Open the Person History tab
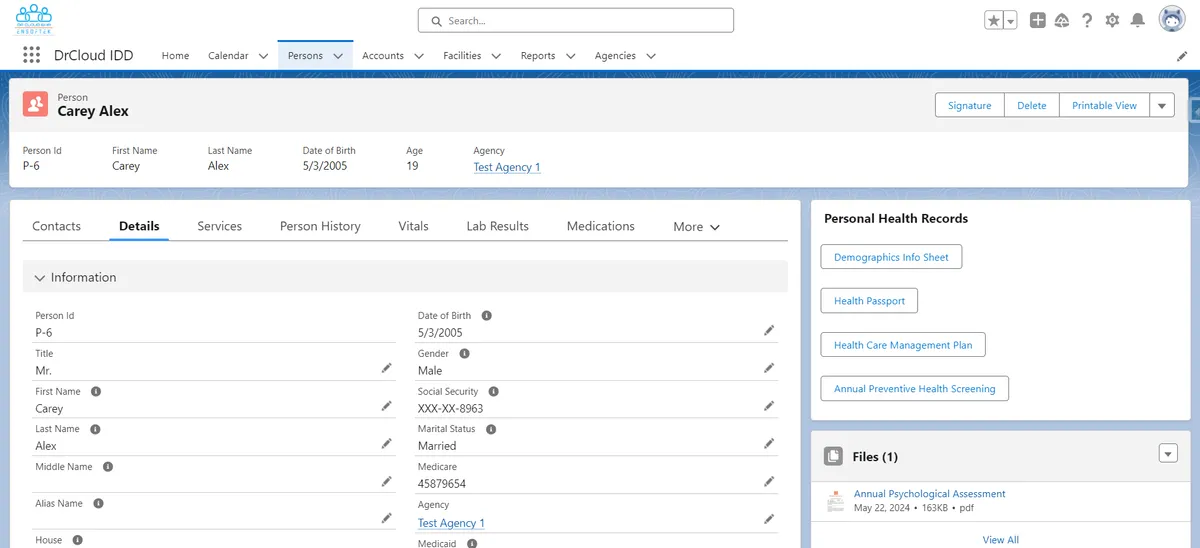 pyautogui.click(x=320, y=226)
